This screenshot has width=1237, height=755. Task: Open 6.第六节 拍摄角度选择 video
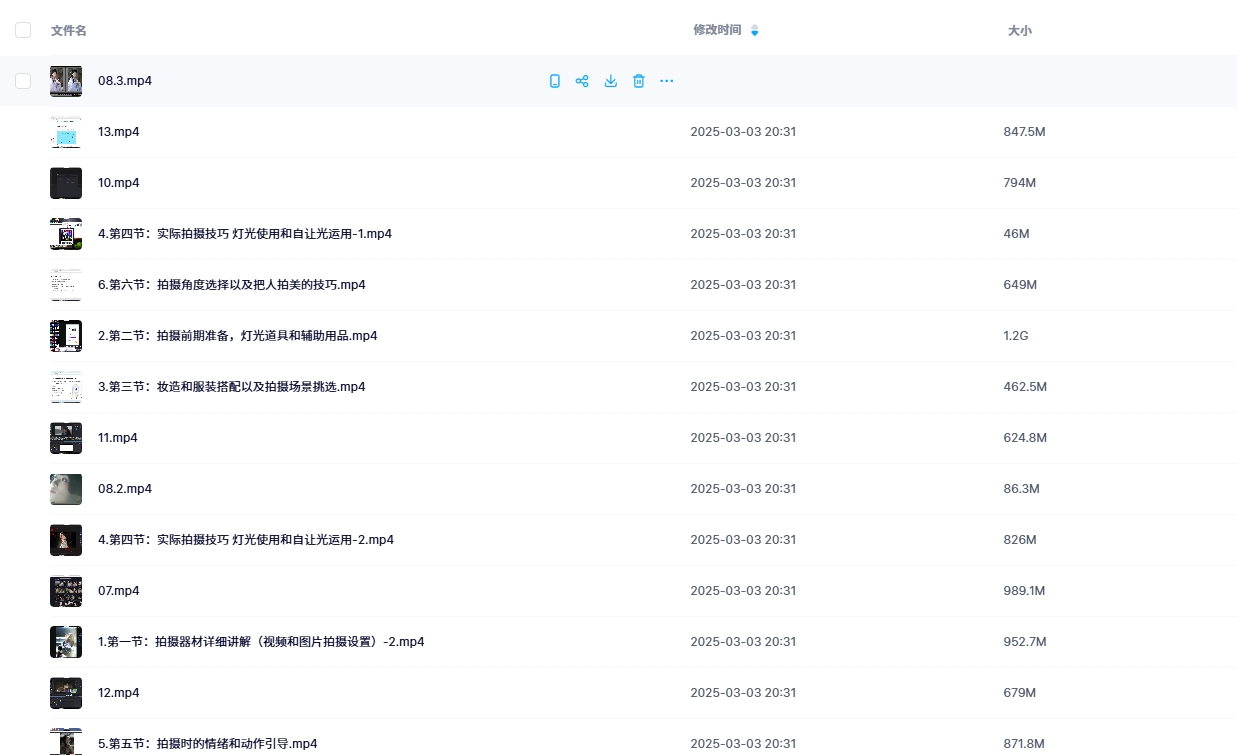click(x=231, y=285)
